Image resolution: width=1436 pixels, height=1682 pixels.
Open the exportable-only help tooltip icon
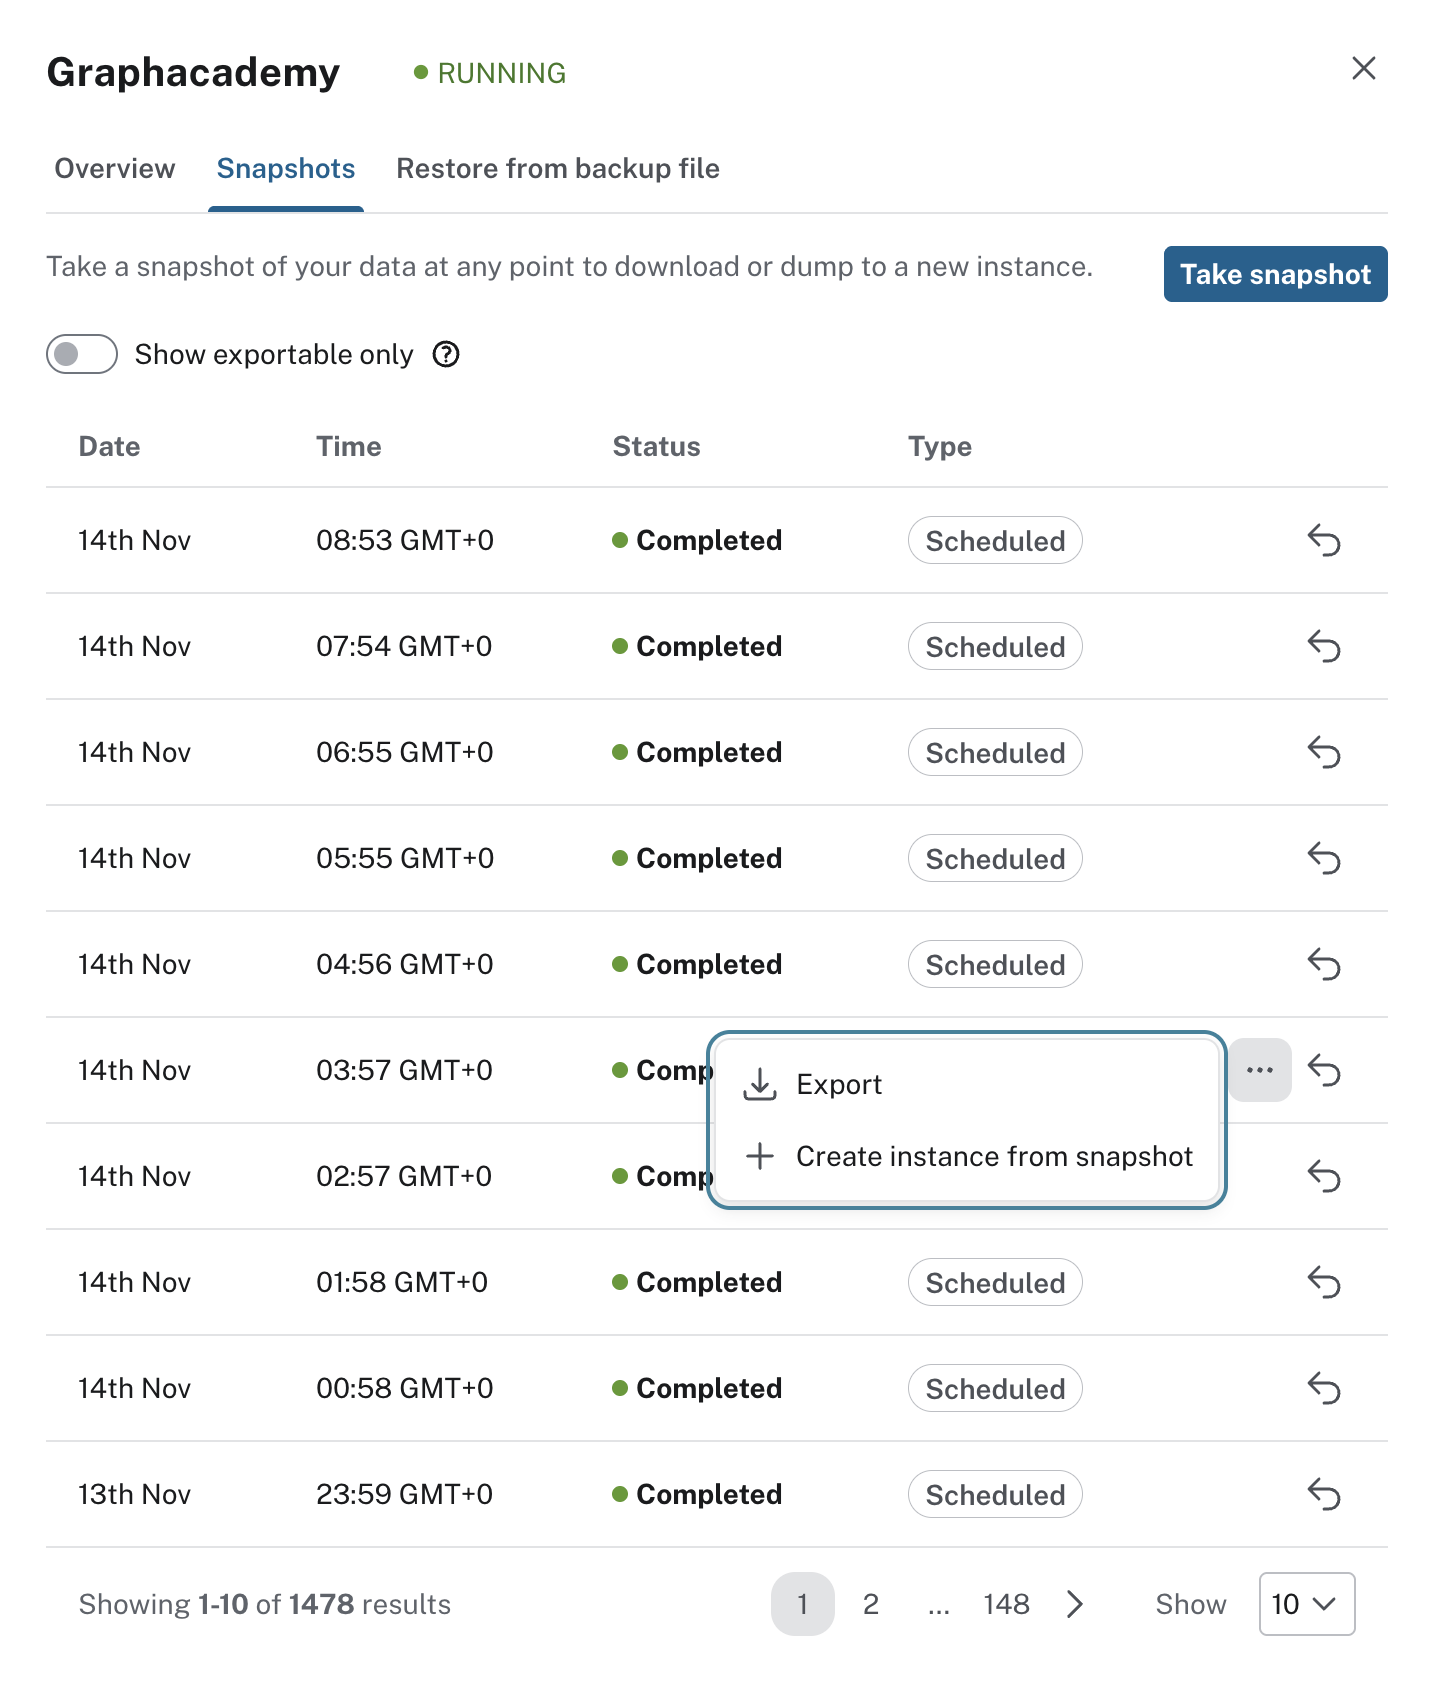click(446, 354)
